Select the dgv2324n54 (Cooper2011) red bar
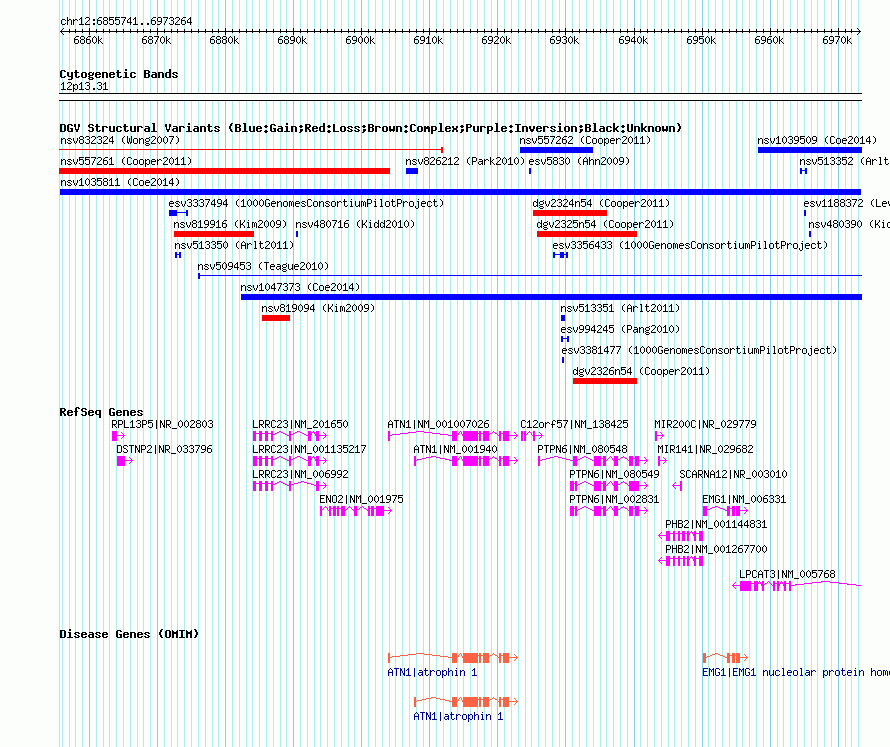Viewport: 890px width, 747px height. pos(570,213)
